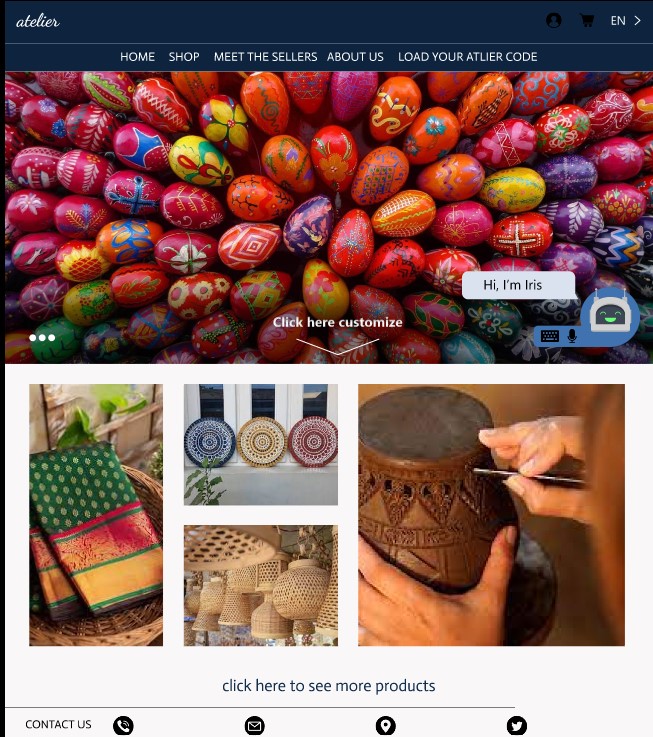Viewport: 653px width, 737px height.
Task: Click LOAD YOUR ATLIER CODE
Action: point(467,57)
